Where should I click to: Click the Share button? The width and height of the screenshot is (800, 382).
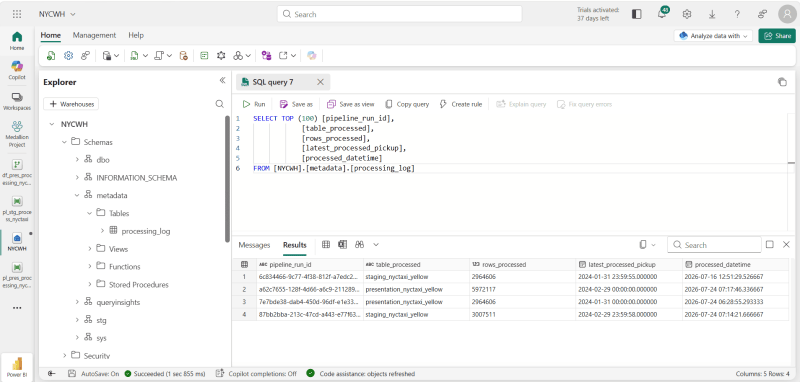pyautogui.click(x=777, y=36)
